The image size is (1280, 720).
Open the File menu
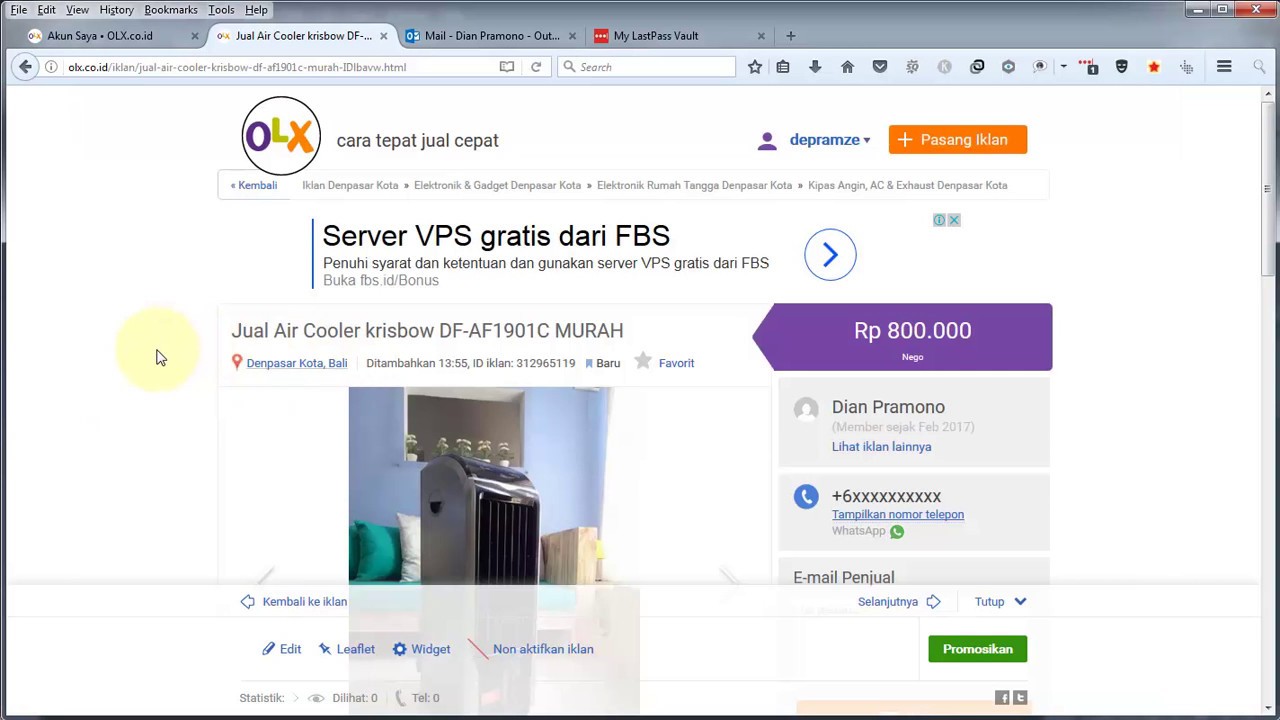pos(19,10)
